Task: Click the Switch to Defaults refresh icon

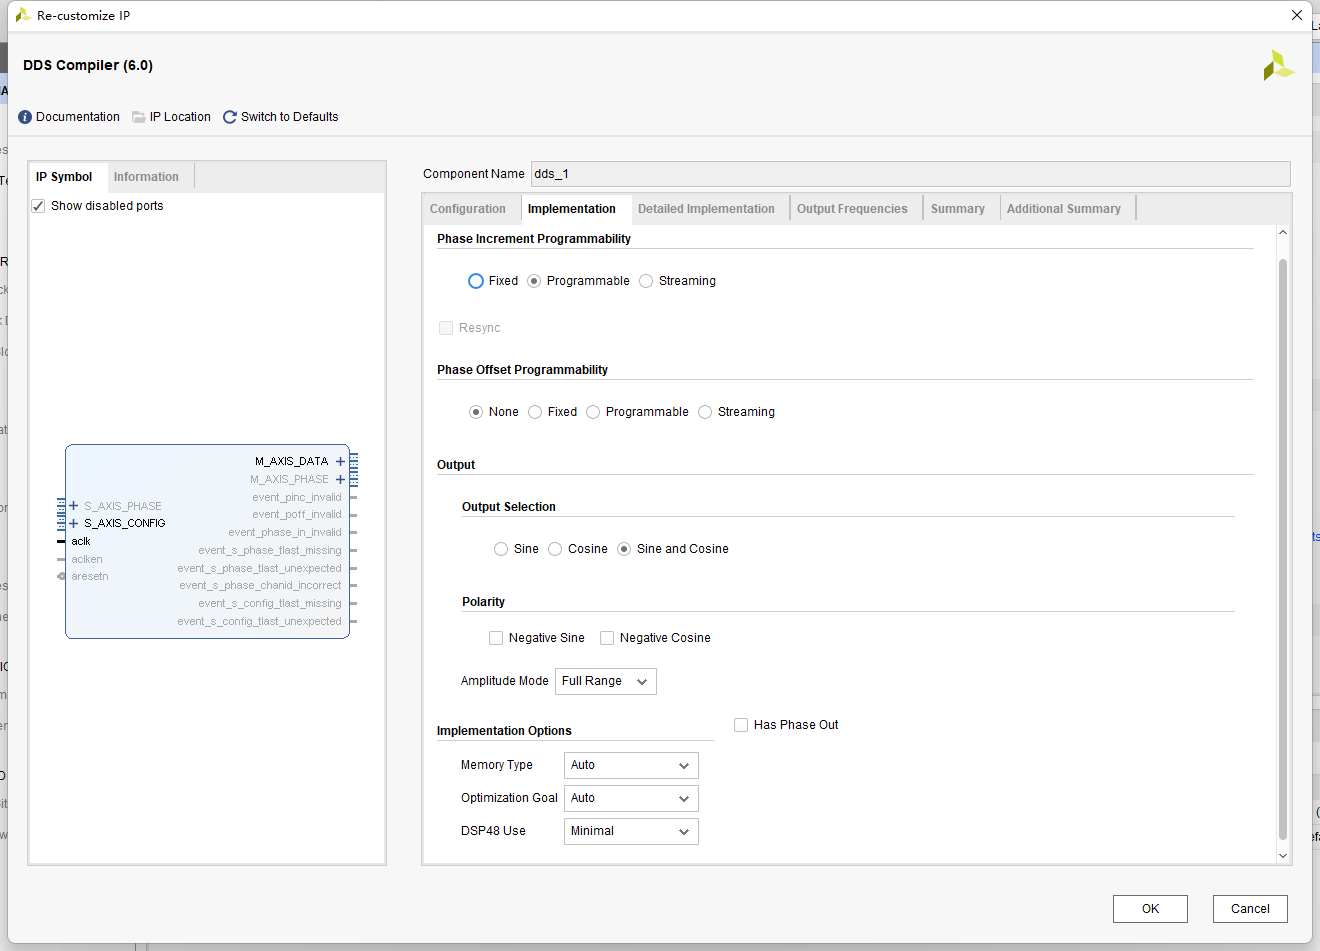Action: 230,117
